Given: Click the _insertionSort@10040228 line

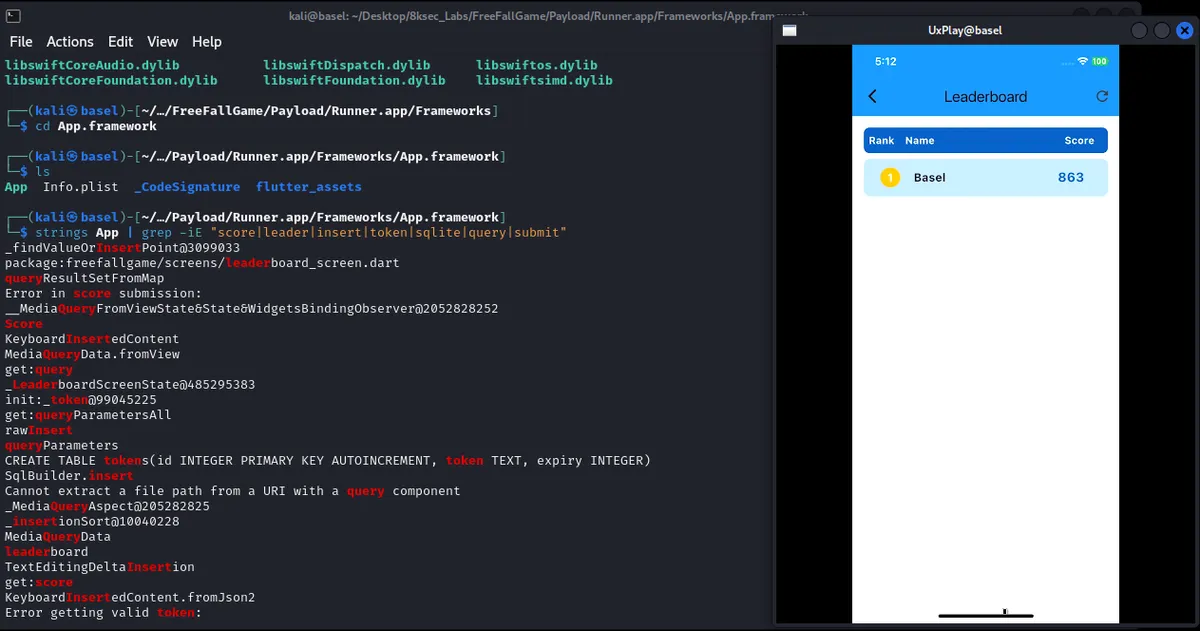Looking at the screenshot, I should click(92, 522).
